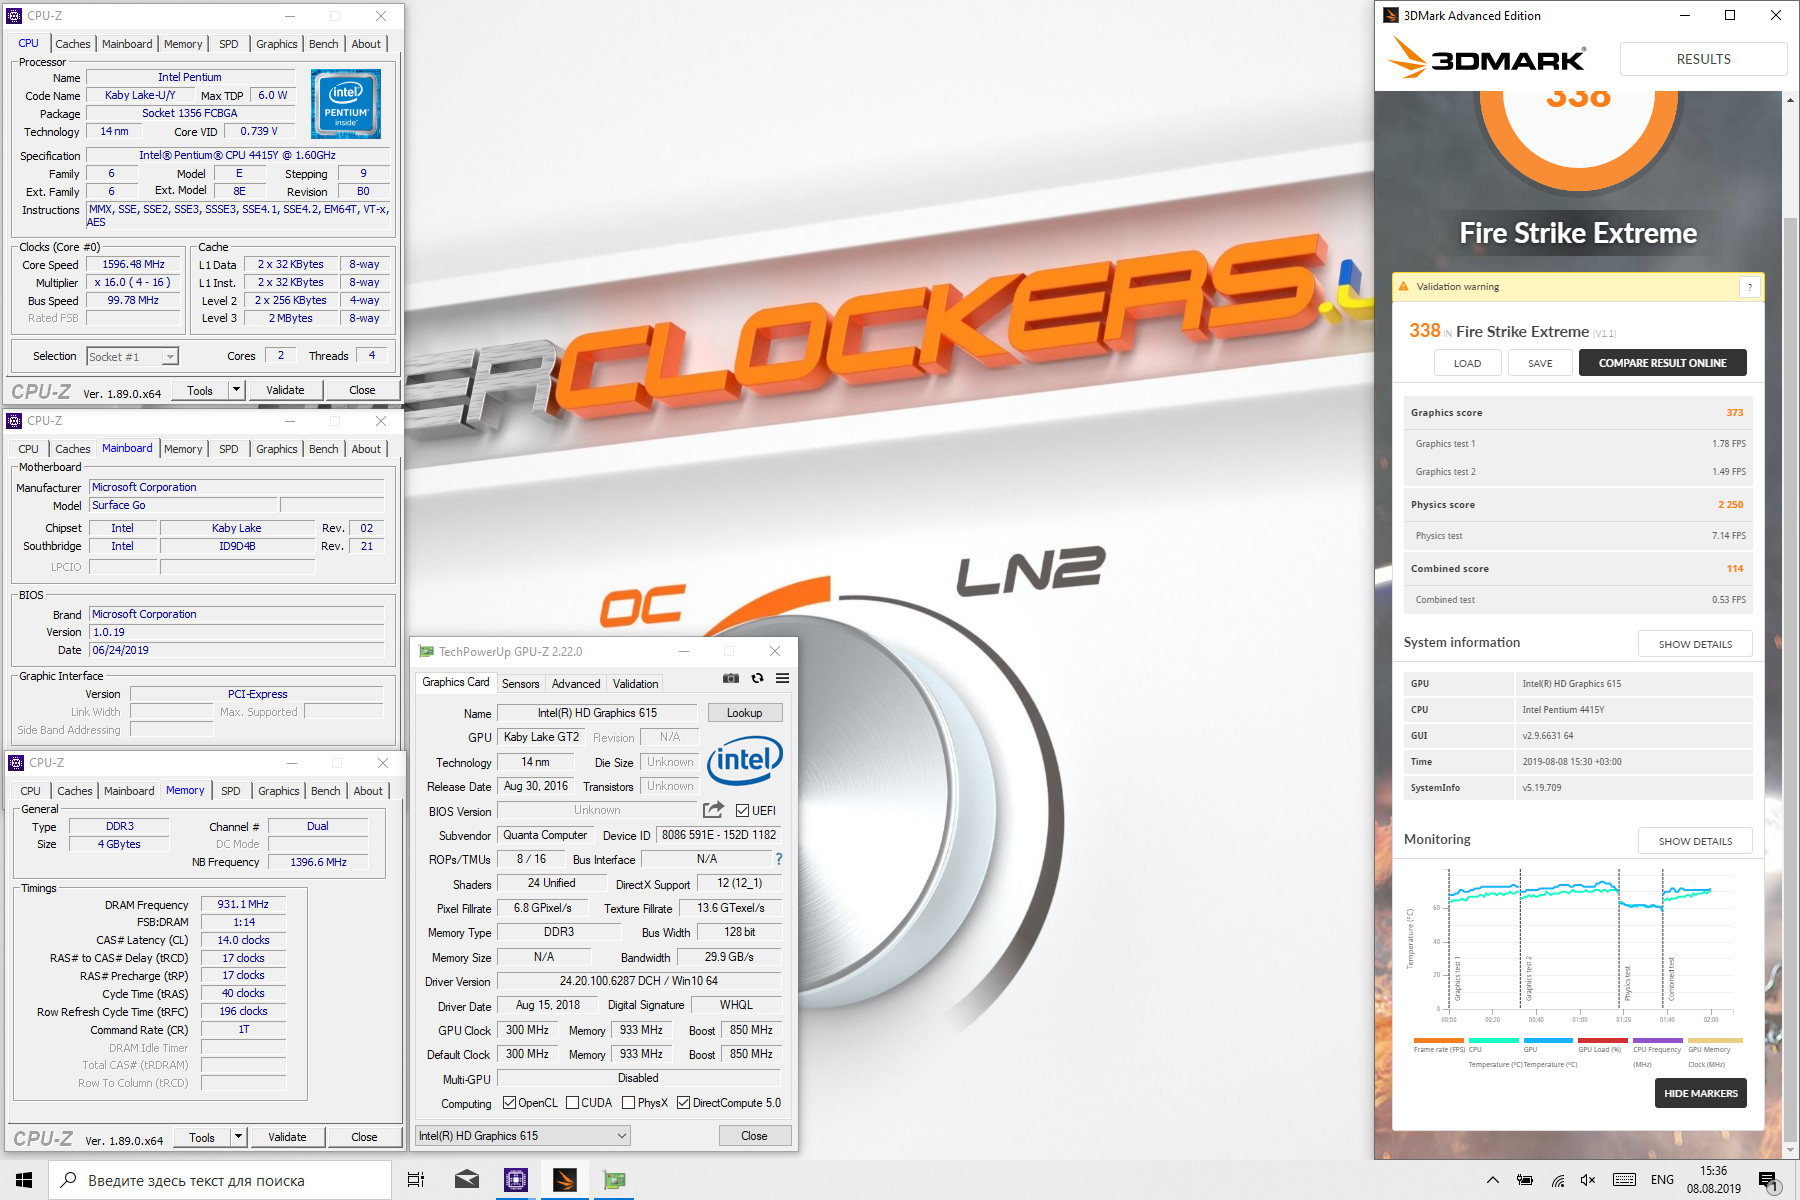Click Validate in top CPU-Z window
This screenshot has height=1200, width=1800.
[x=285, y=390]
